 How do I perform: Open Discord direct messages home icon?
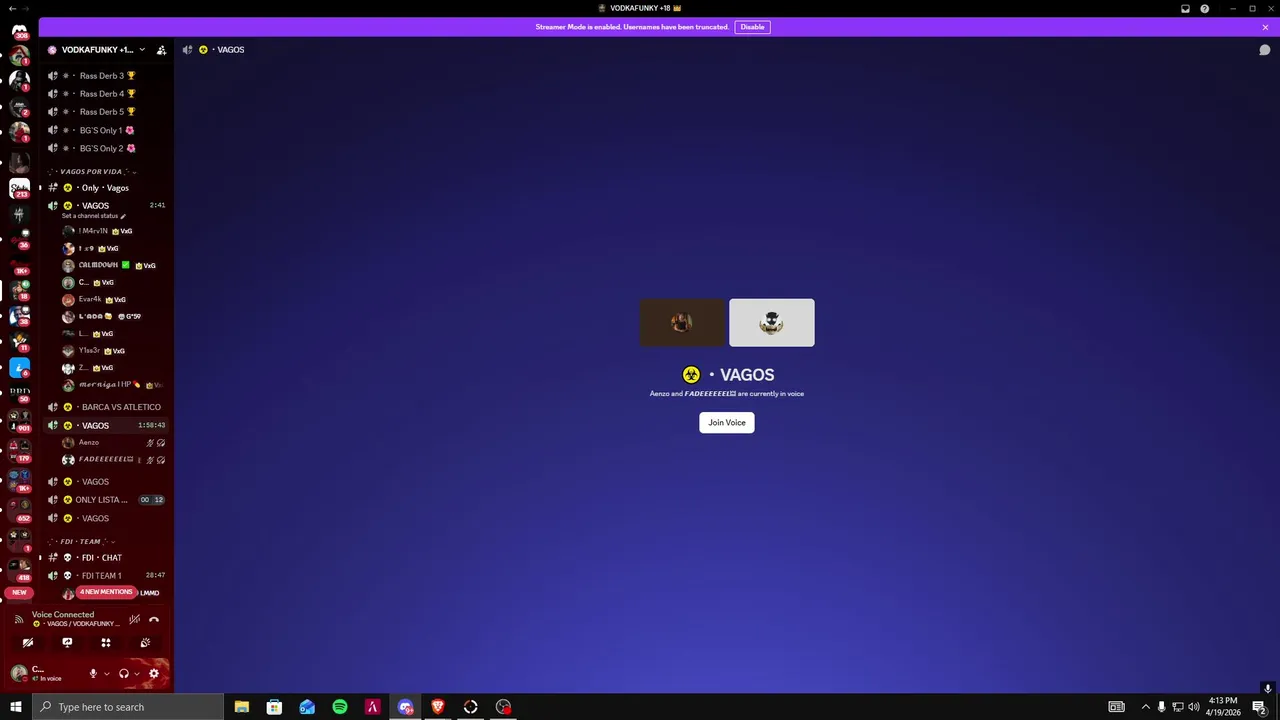[19, 30]
